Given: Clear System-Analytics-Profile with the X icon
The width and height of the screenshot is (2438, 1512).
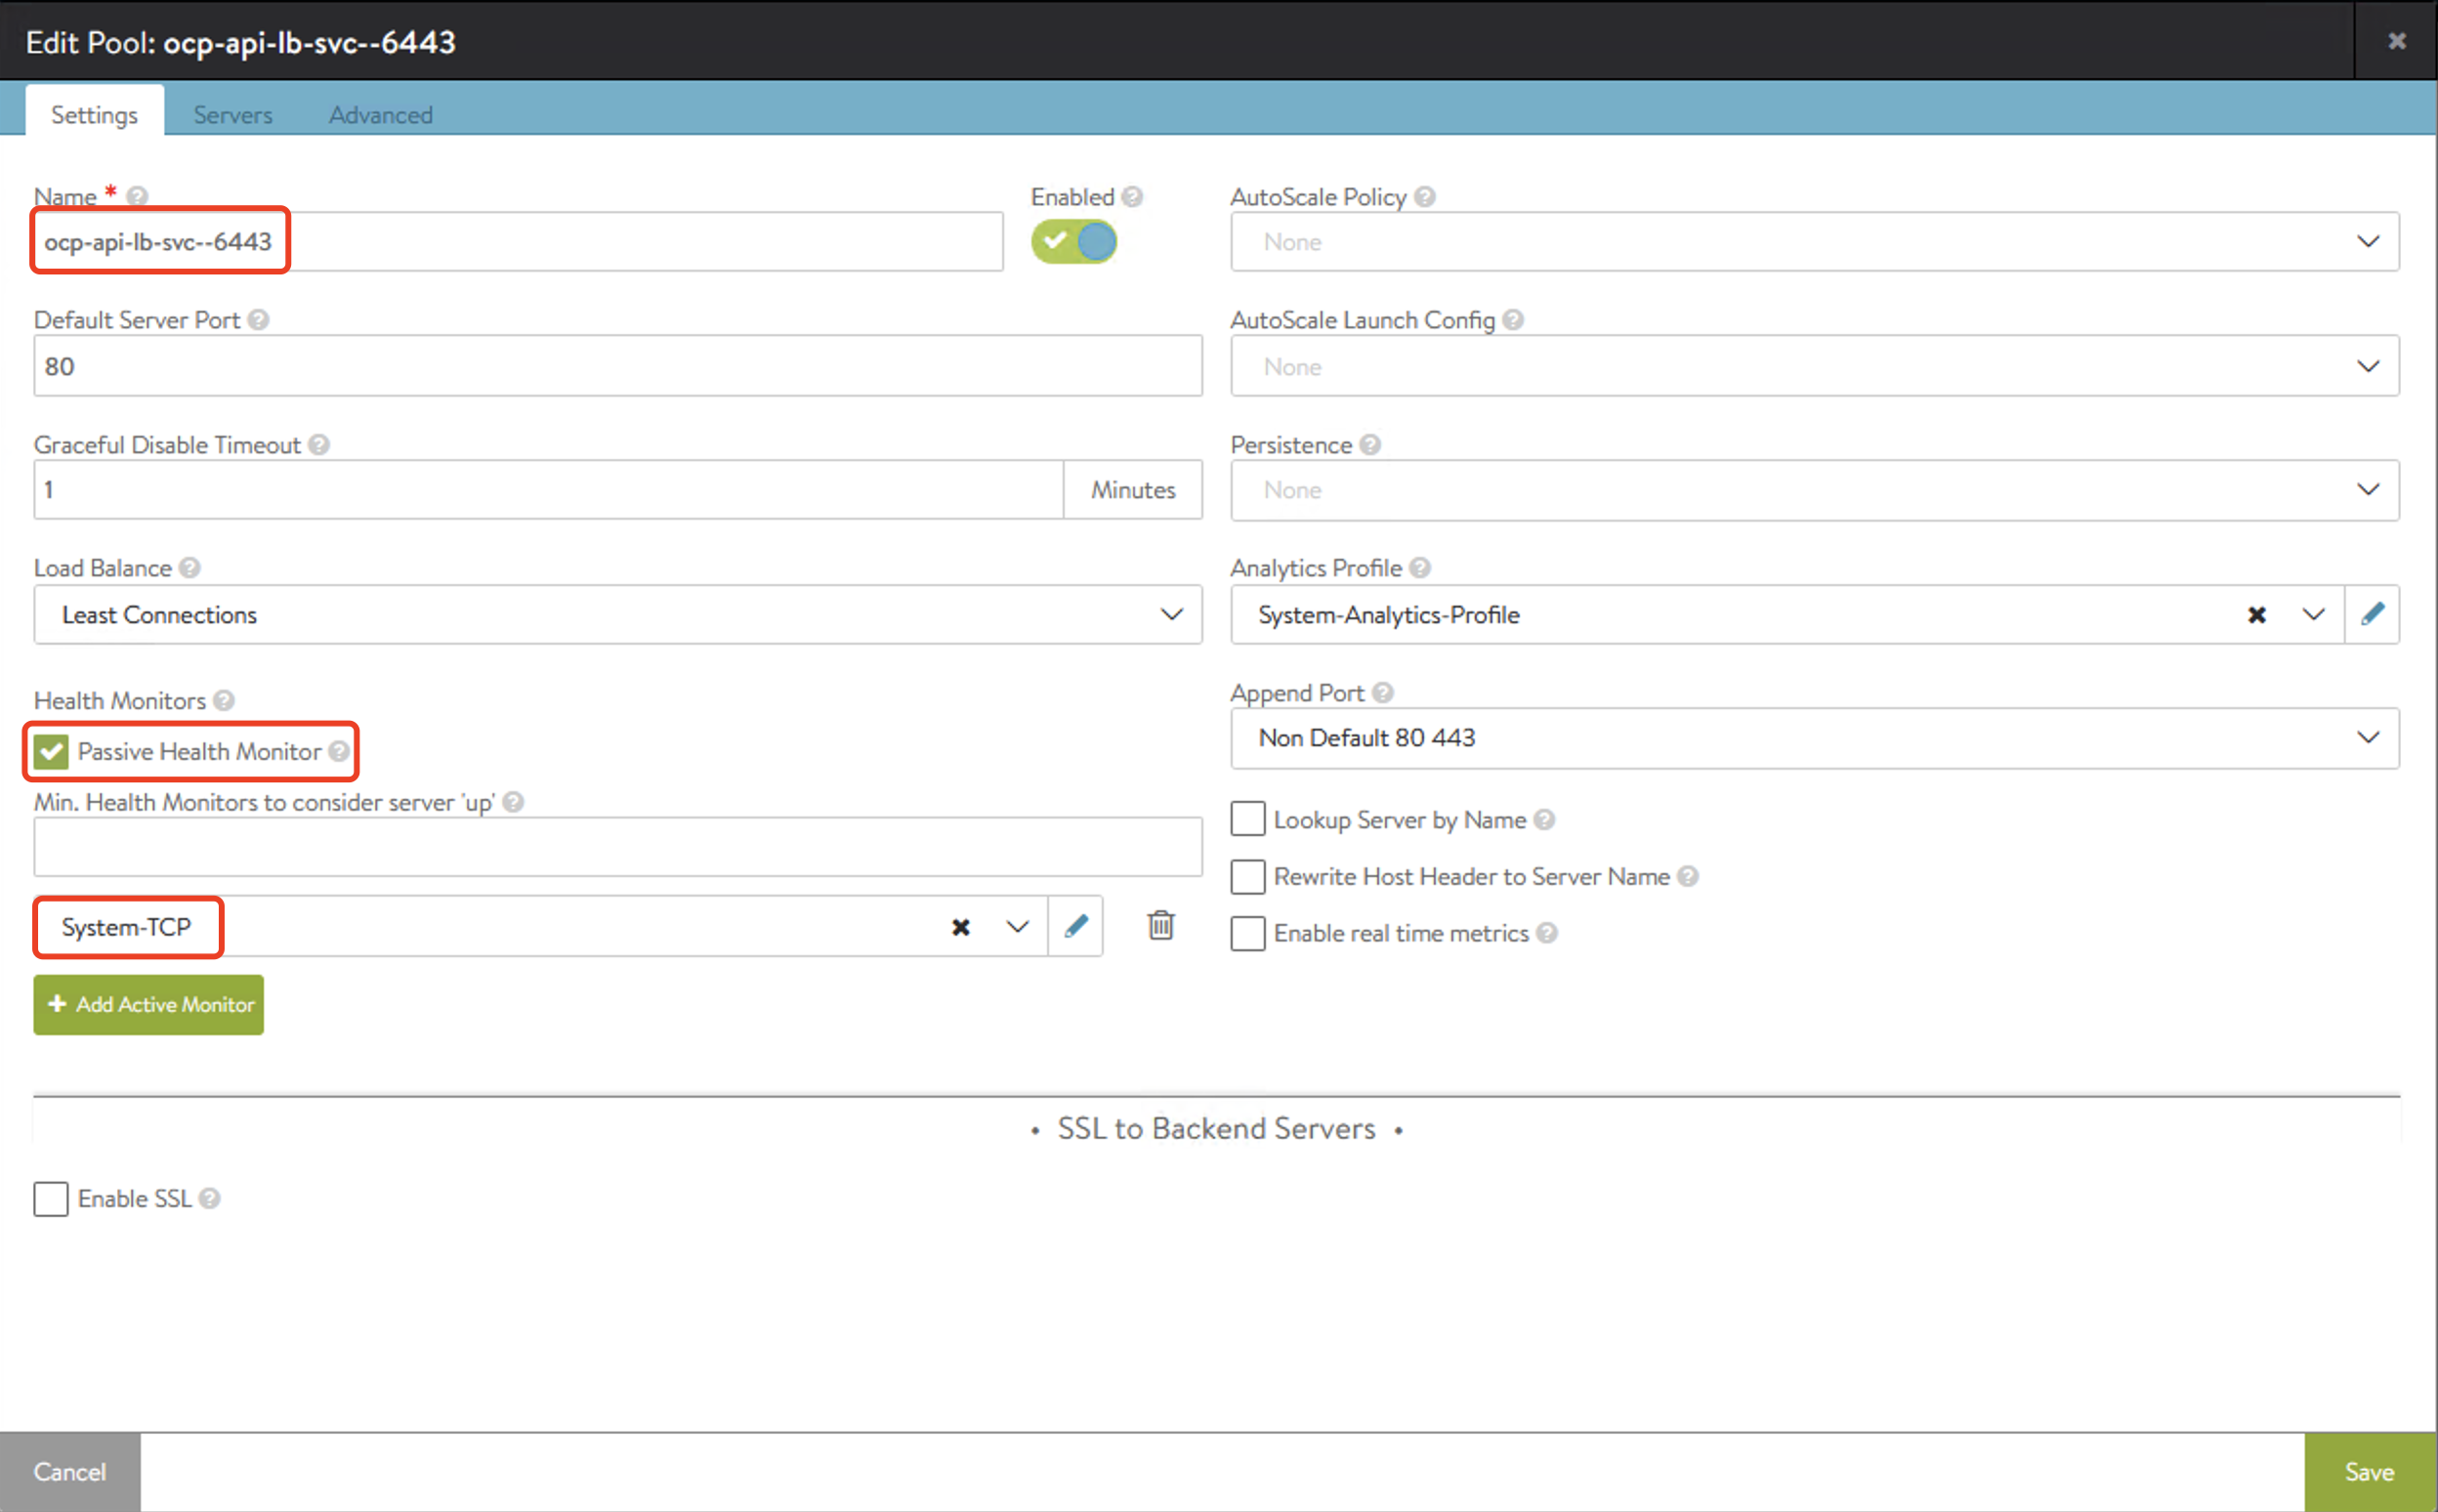Looking at the screenshot, I should 2256,615.
